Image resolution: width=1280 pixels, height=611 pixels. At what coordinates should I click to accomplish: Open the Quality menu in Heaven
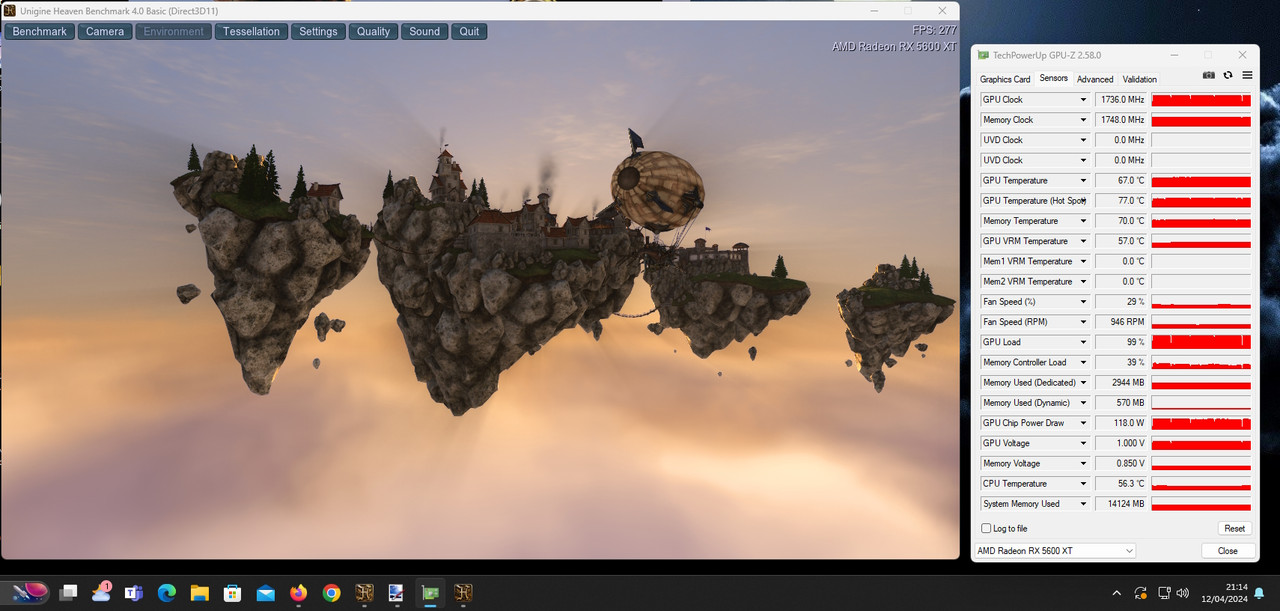pyautogui.click(x=373, y=31)
